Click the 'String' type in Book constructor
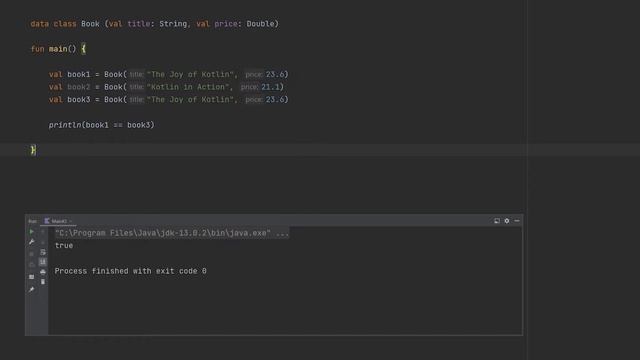Screen dimensions: 640x360 pyautogui.click(x=173, y=24)
